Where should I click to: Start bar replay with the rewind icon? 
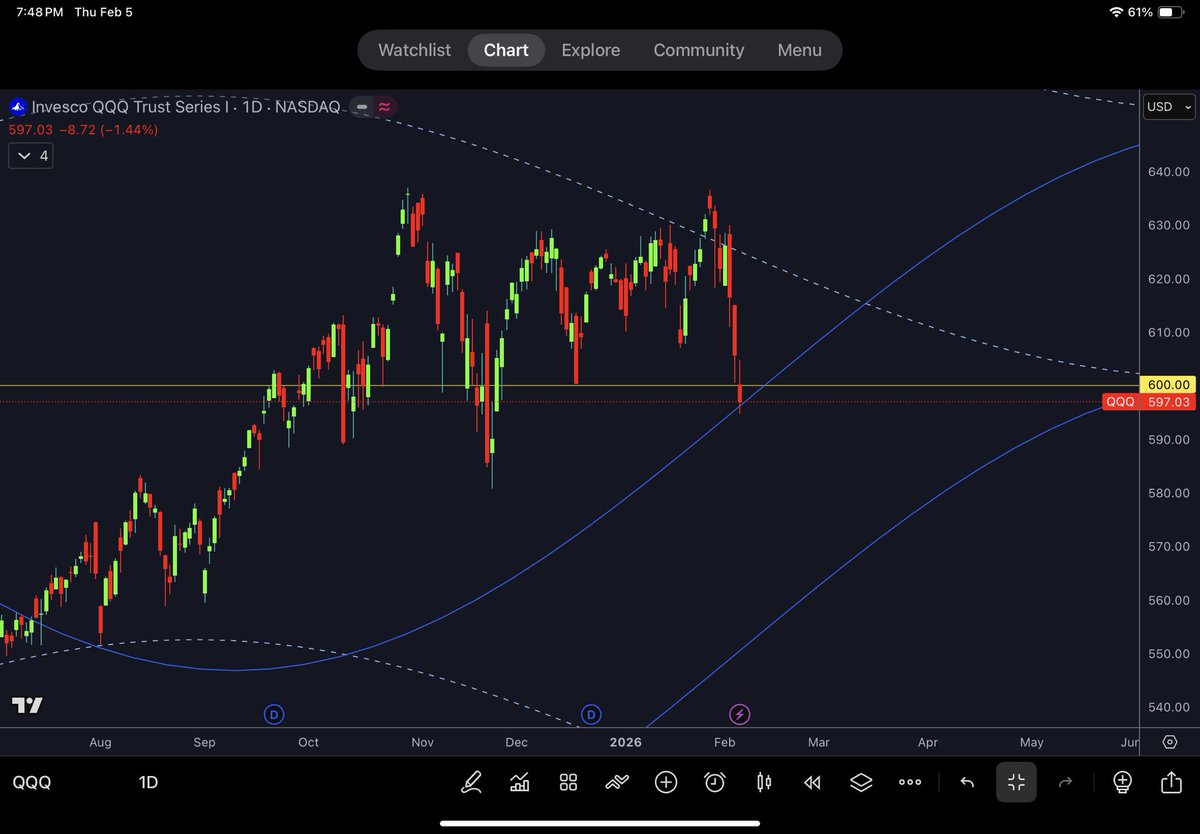pos(813,782)
